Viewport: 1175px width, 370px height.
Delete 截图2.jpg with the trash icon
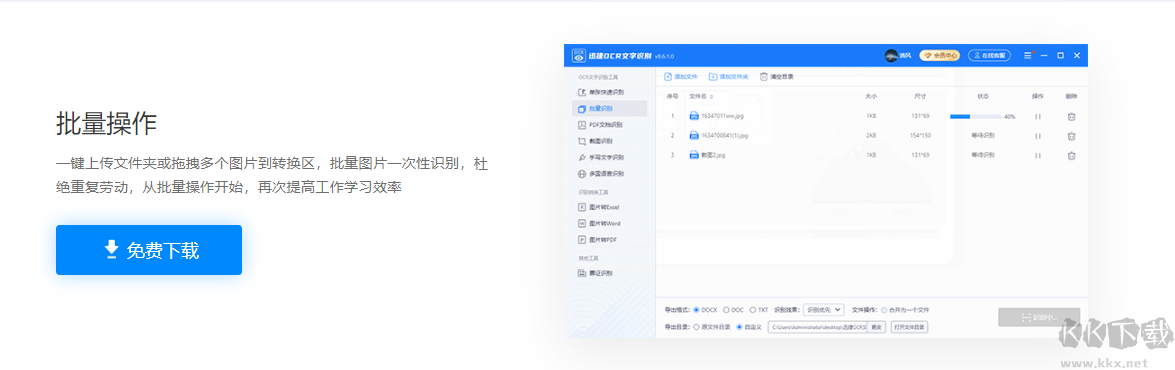click(x=1072, y=155)
